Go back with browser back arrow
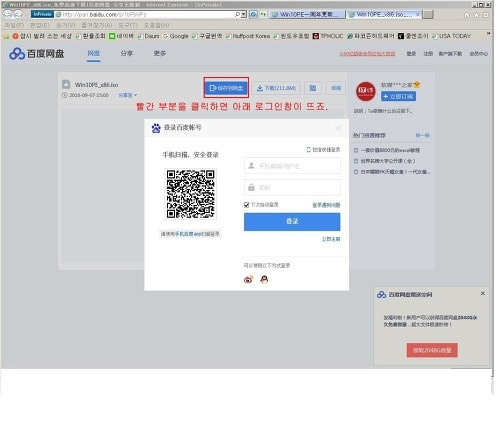 7,14
